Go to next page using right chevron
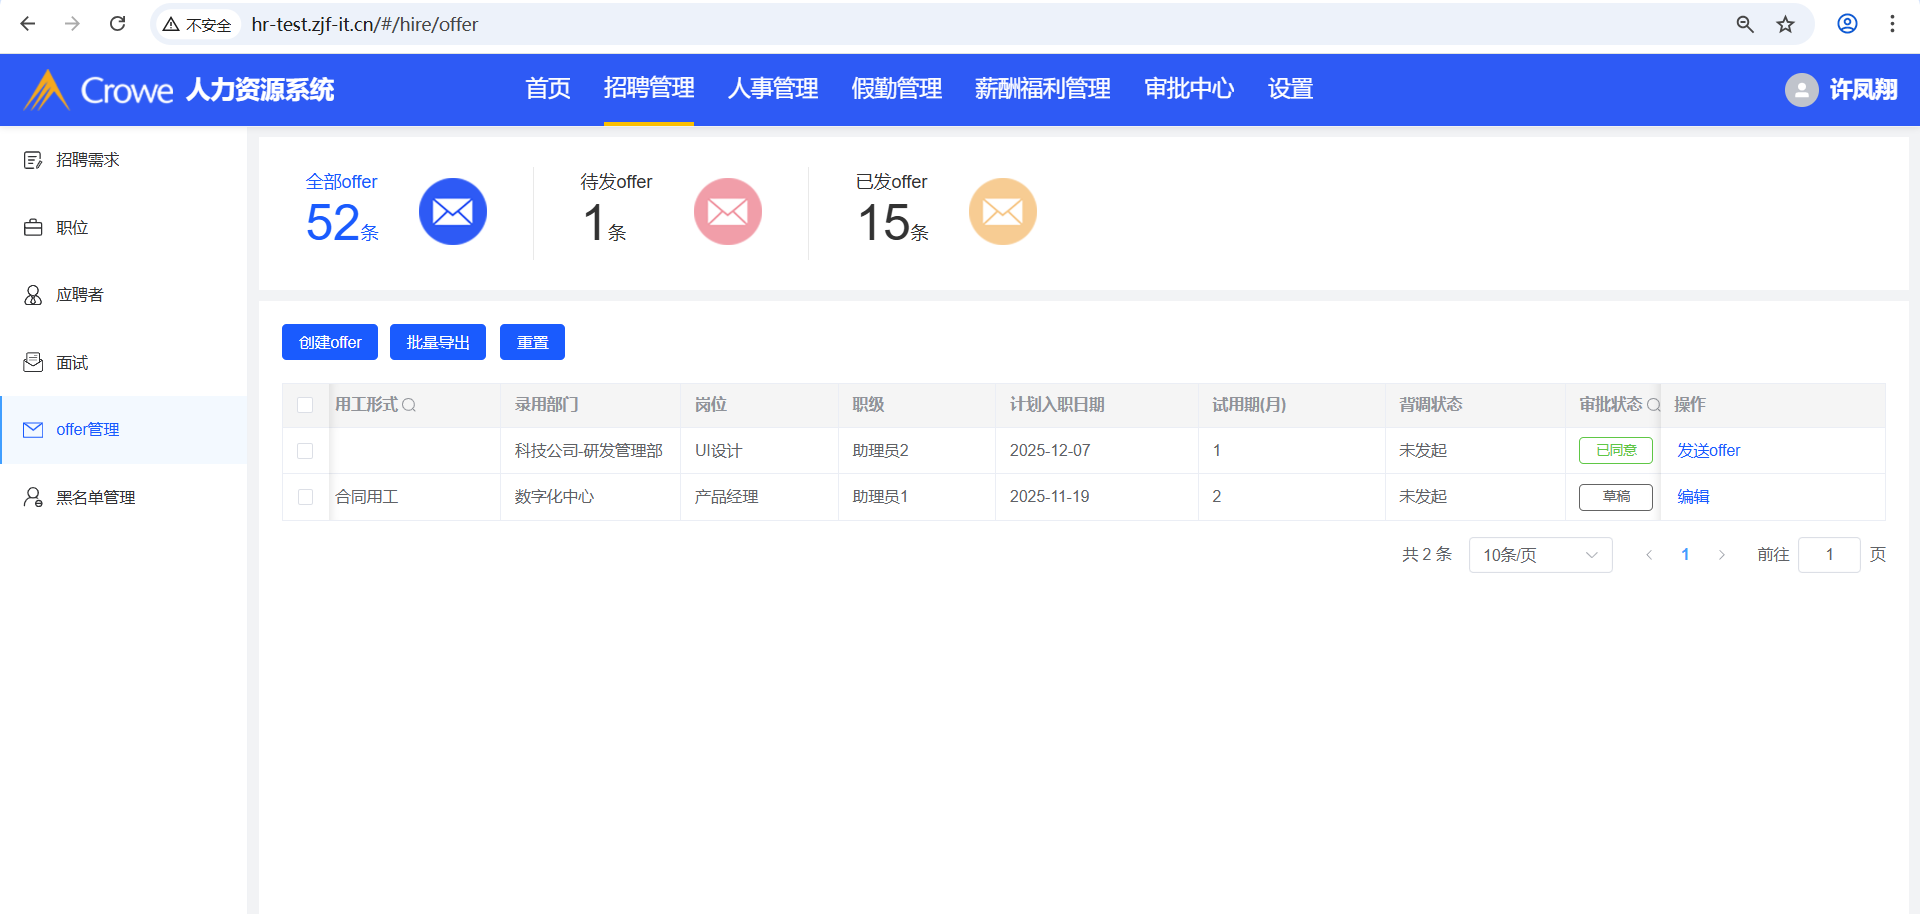The height and width of the screenshot is (914, 1920). tap(1721, 555)
